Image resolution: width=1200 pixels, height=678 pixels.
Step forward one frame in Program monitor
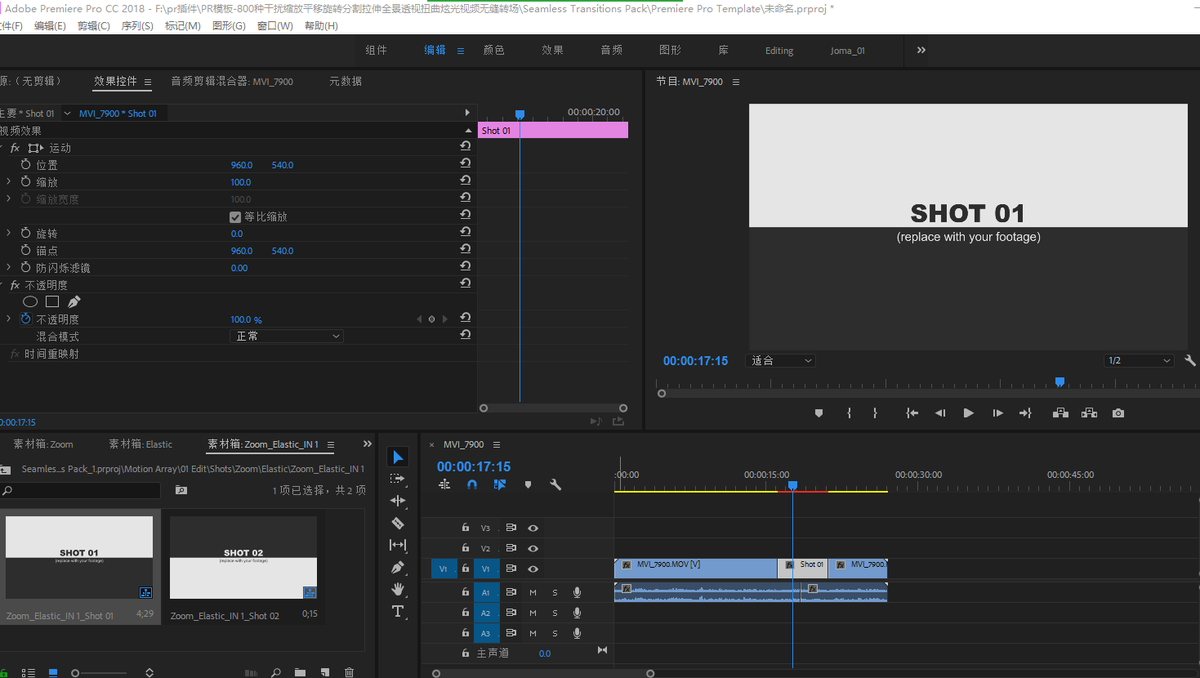997,413
